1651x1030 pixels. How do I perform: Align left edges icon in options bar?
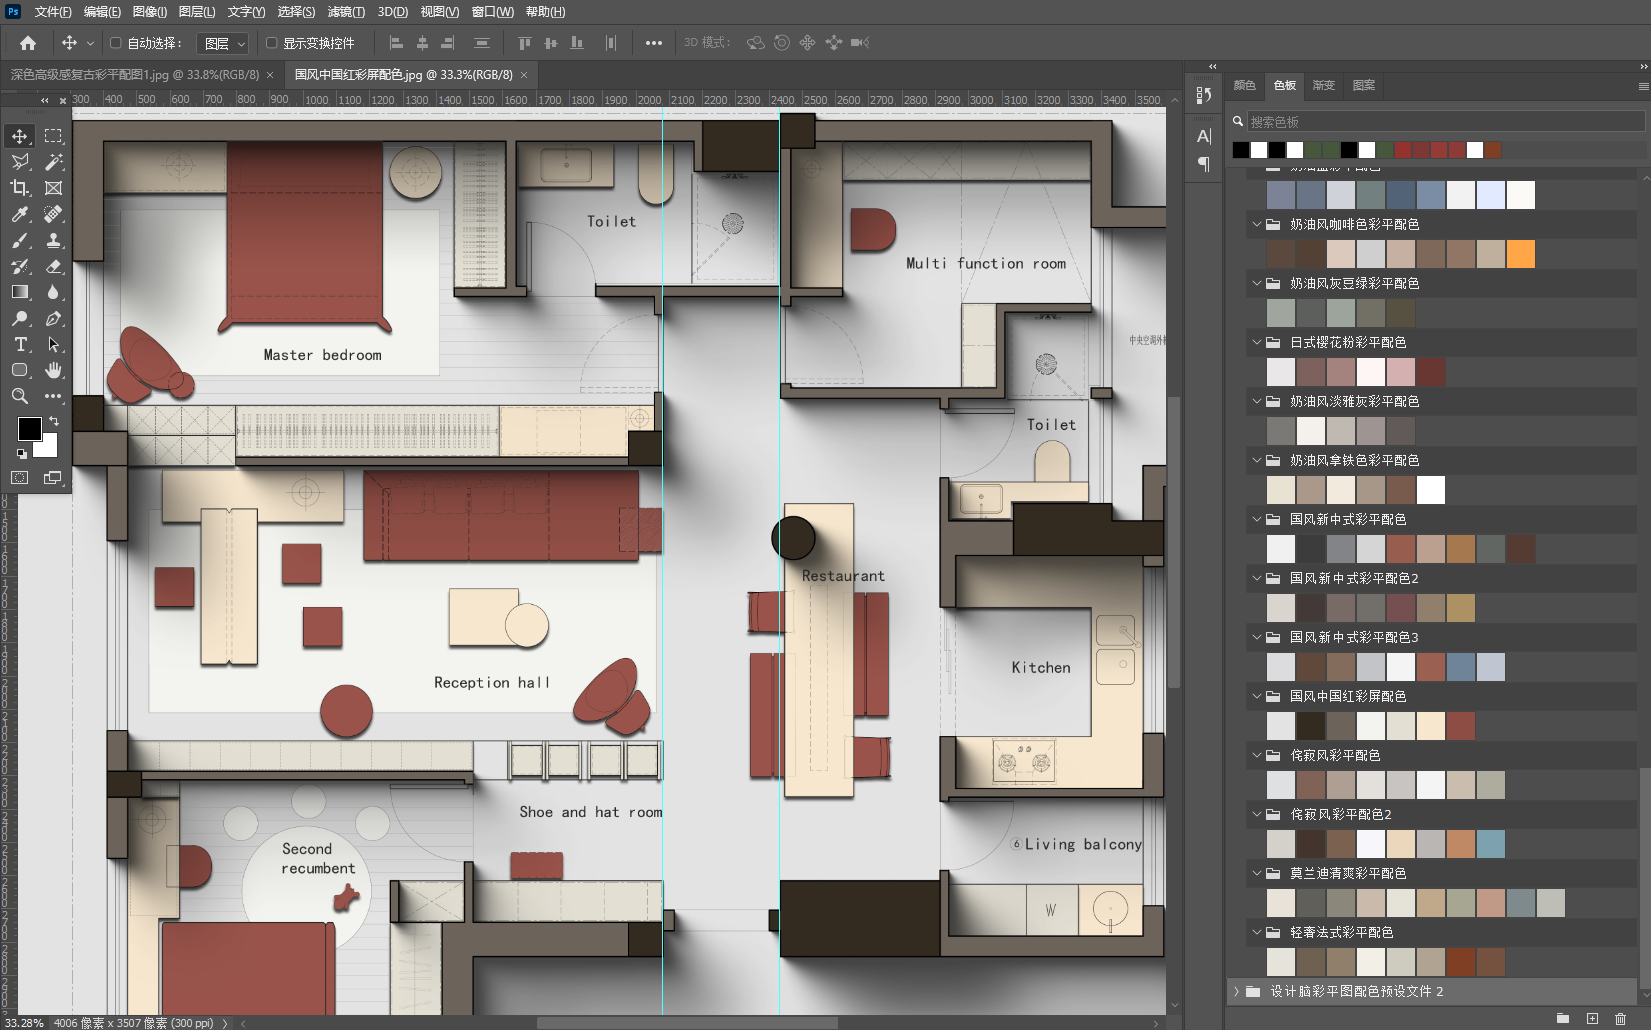(x=396, y=43)
